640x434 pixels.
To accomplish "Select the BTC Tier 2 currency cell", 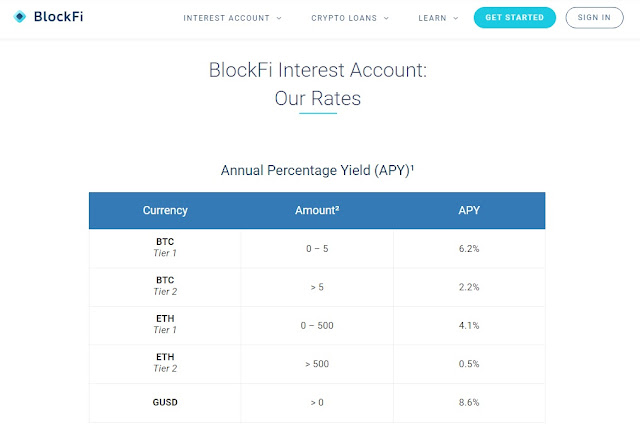I will [x=165, y=286].
